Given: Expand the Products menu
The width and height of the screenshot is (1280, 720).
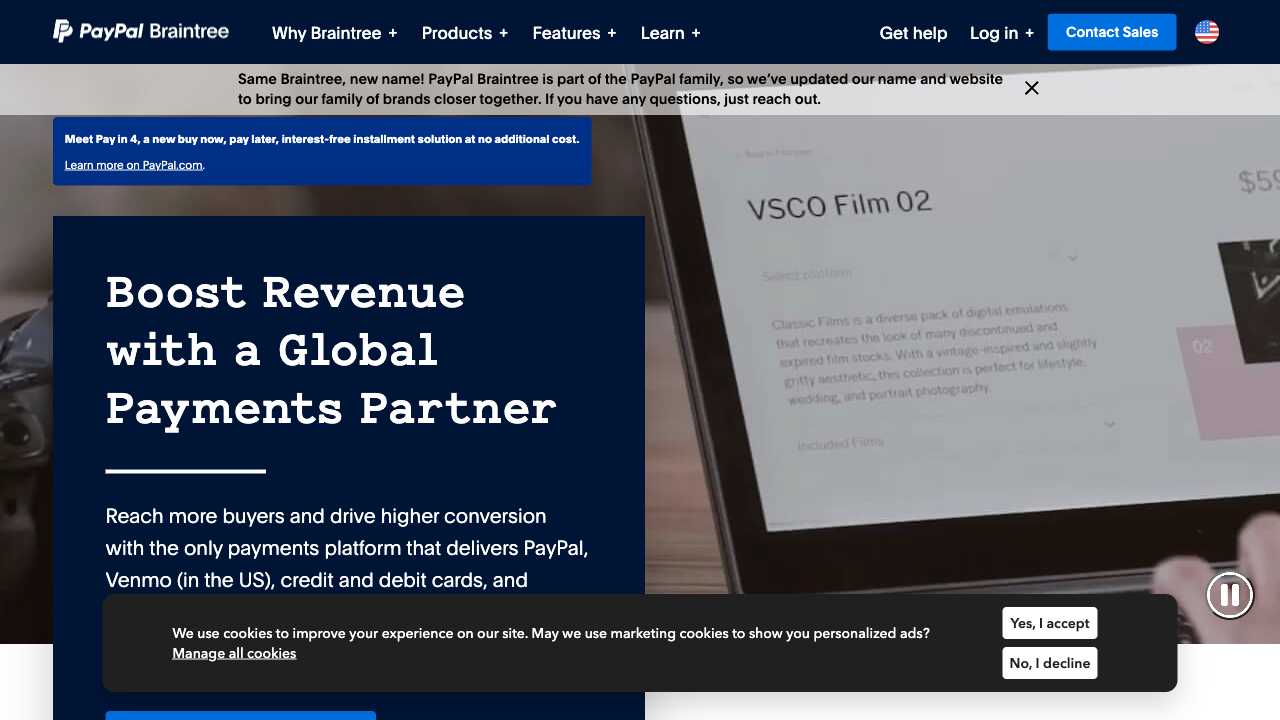Looking at the screenshot, I should click(464, 33).
